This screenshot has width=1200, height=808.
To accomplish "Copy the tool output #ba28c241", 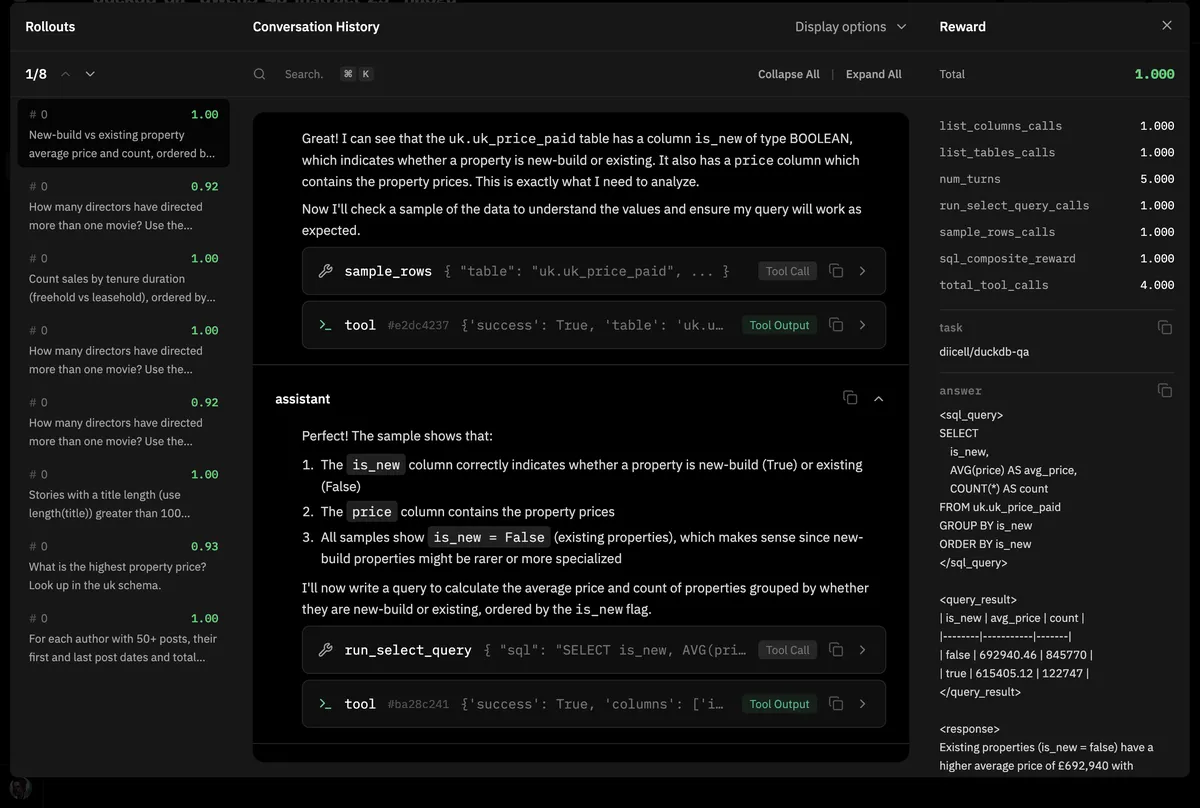I will click(837, 704).
